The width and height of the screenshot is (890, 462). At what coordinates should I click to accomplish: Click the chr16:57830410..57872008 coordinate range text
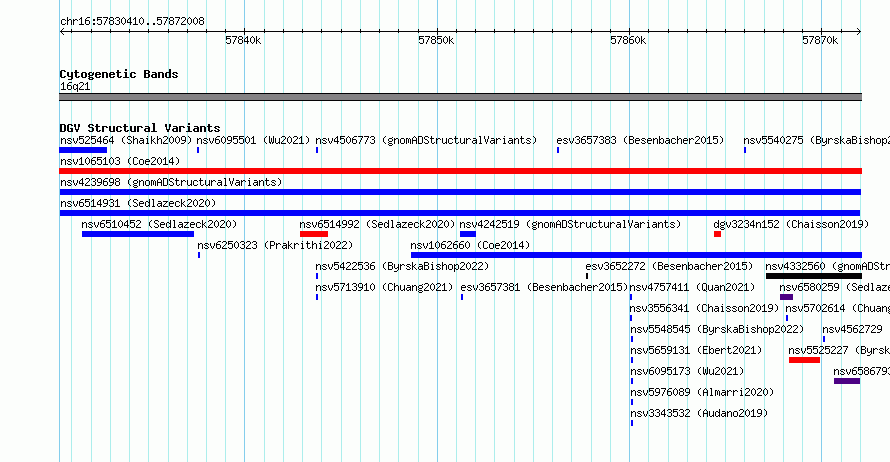pyautogui.click(x=132, y=22)
